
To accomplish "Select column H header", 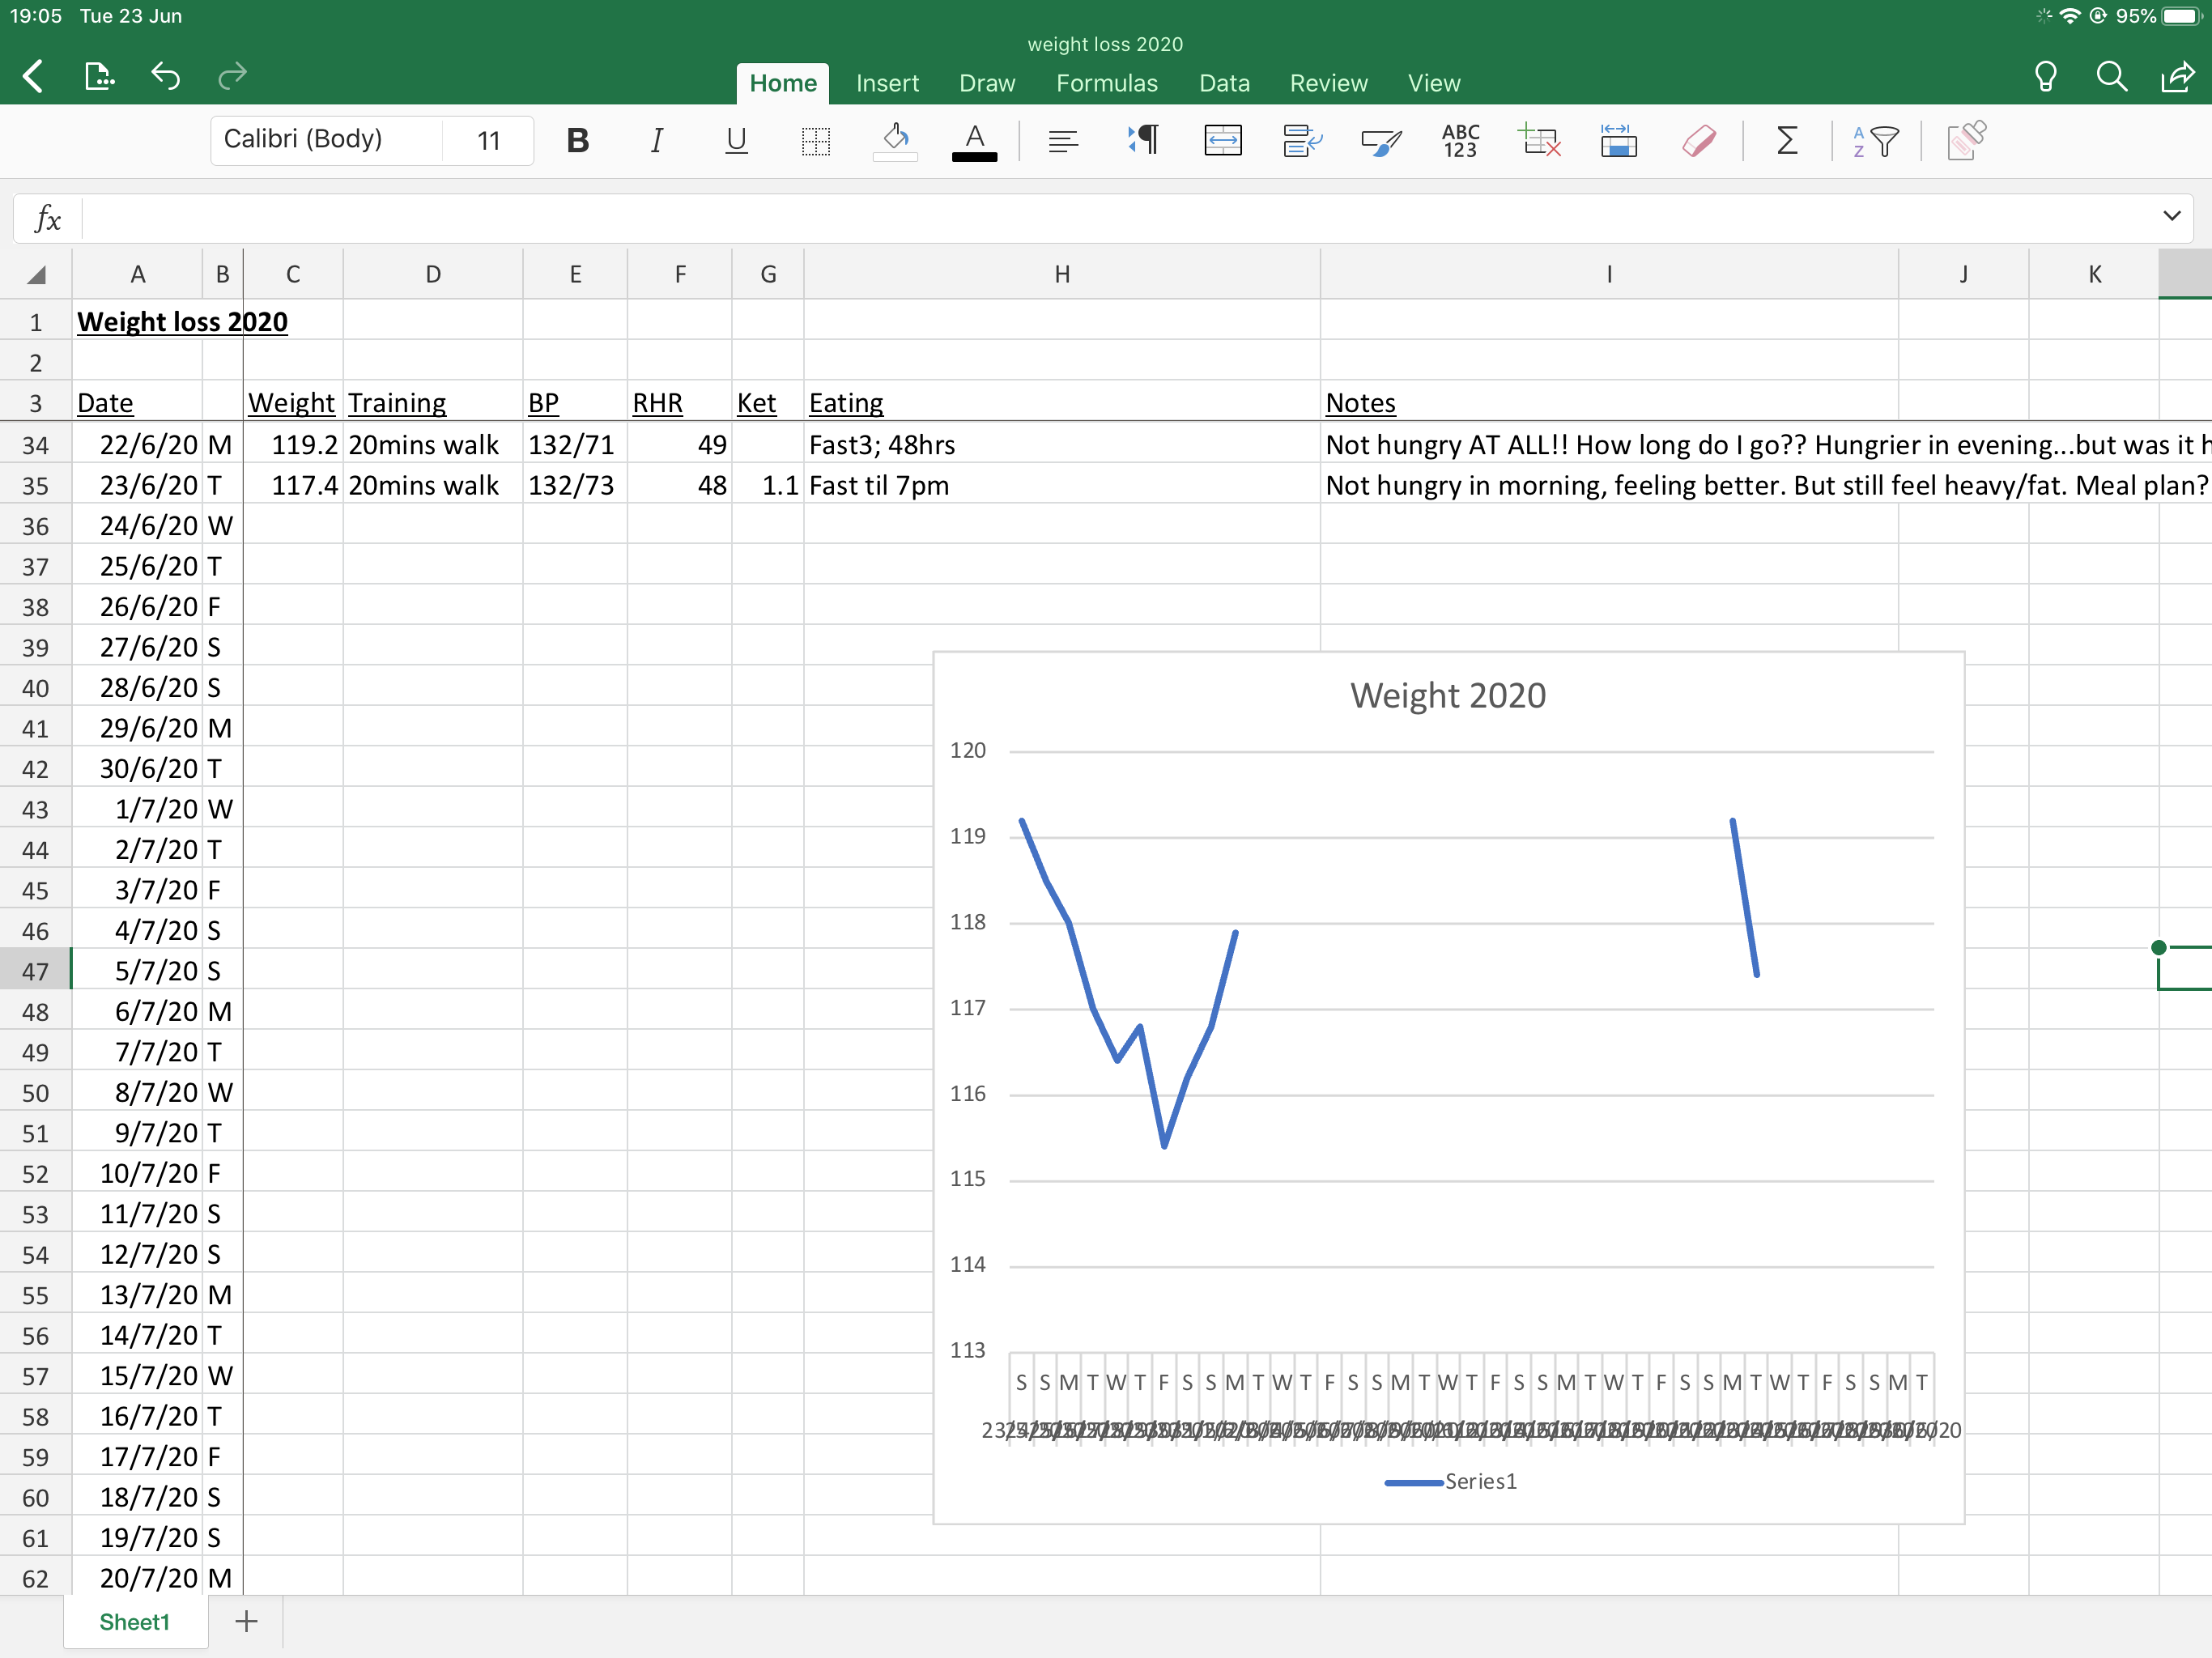I will (1062, 274).
